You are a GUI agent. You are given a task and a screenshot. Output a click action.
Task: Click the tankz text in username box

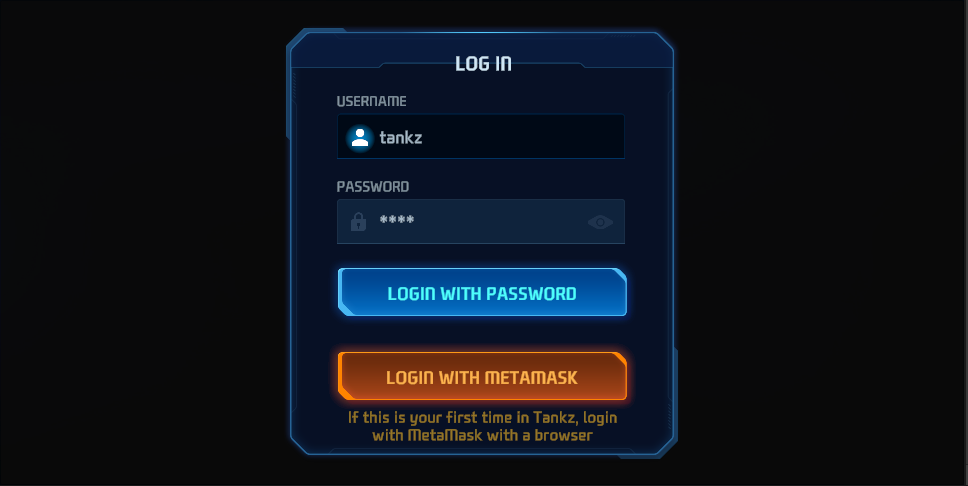(x=401, y=137)
